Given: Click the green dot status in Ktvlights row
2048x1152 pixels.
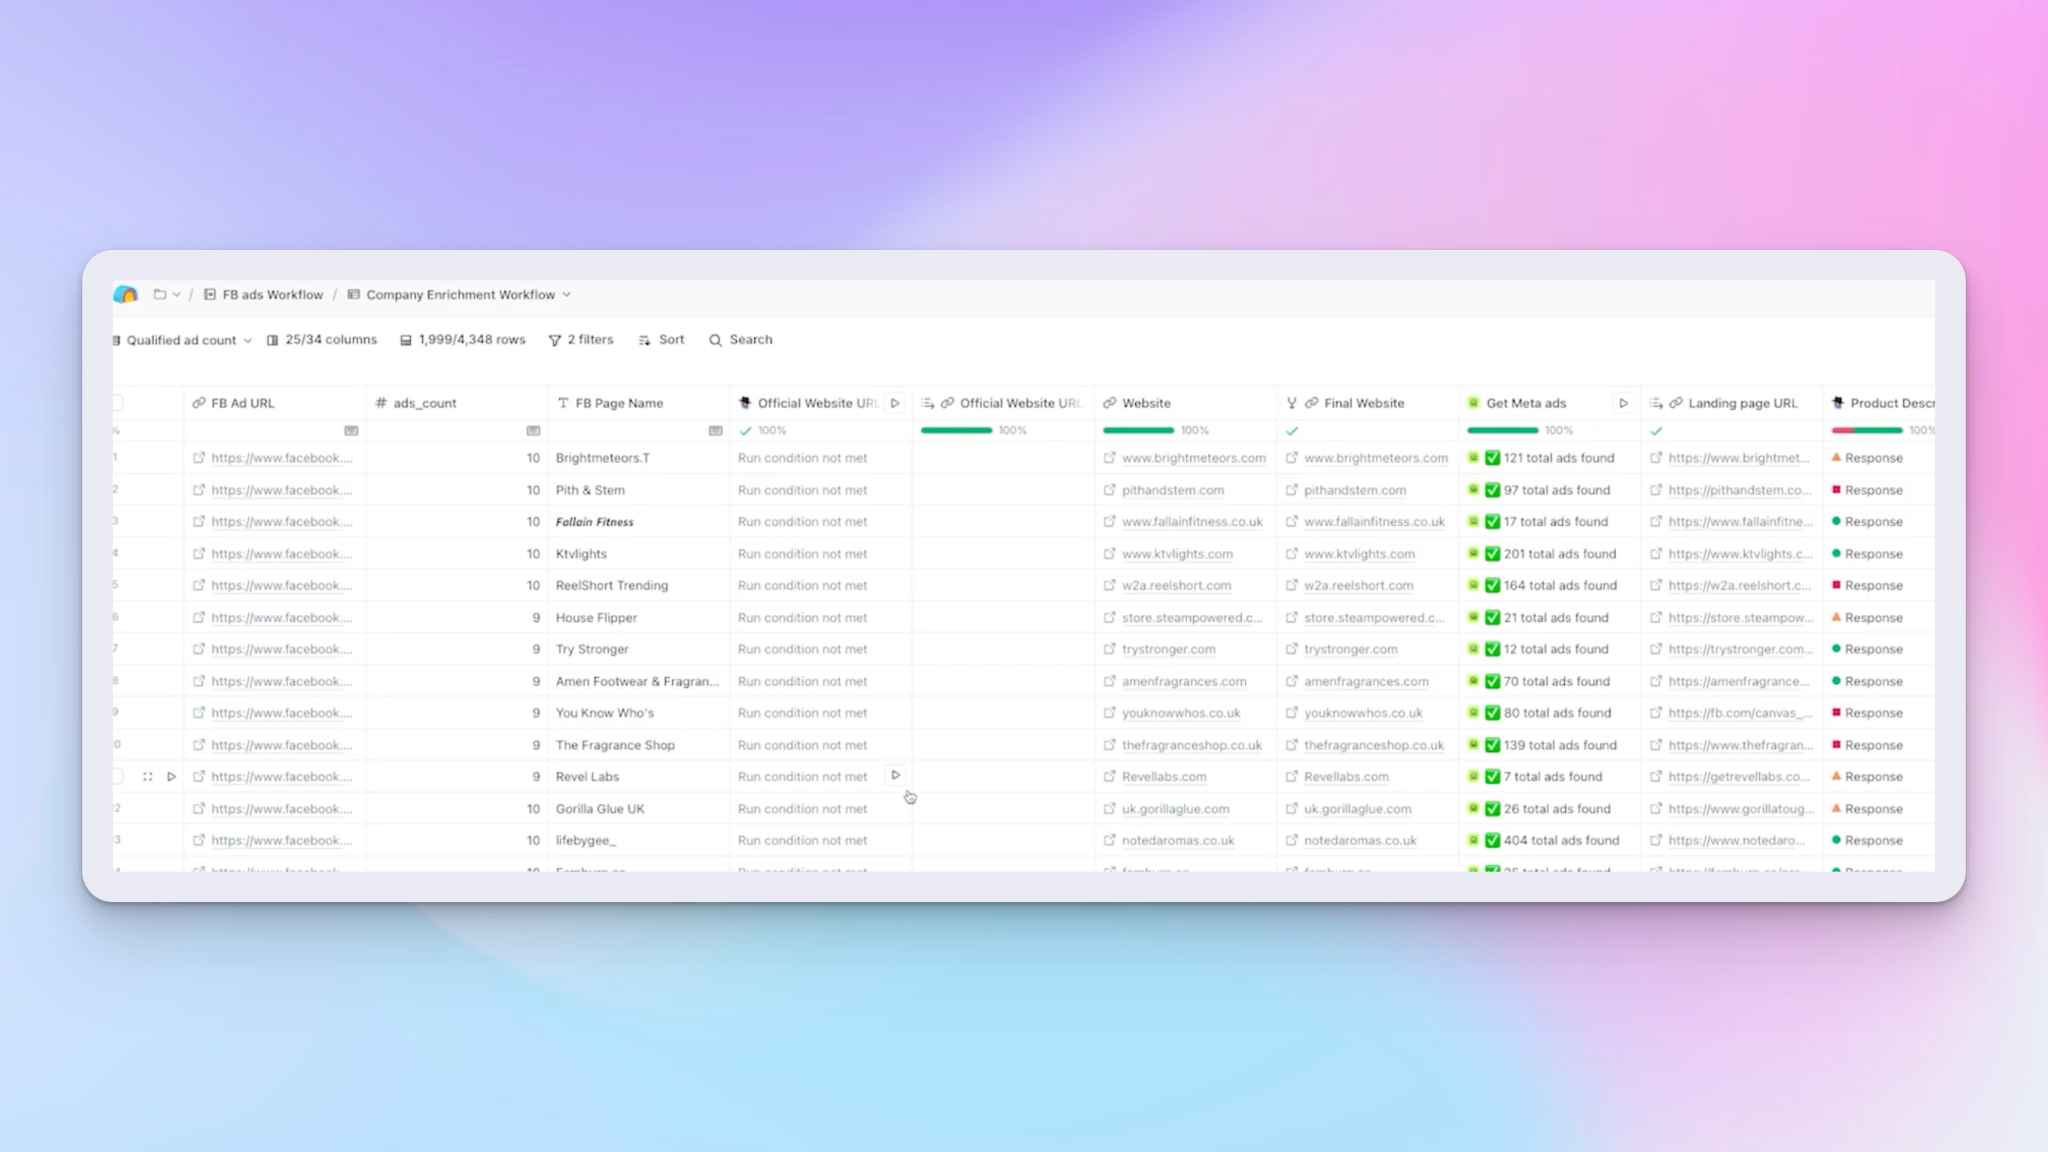Looking at the screenshot, I should (1836, 553).
